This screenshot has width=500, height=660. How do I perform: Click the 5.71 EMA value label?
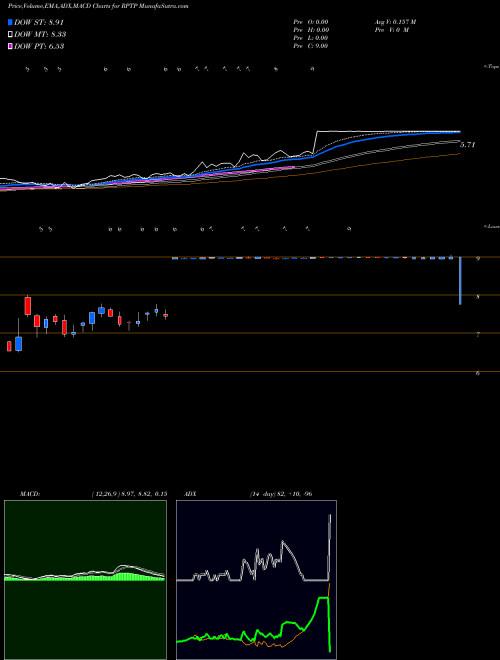tap(467, 145)
